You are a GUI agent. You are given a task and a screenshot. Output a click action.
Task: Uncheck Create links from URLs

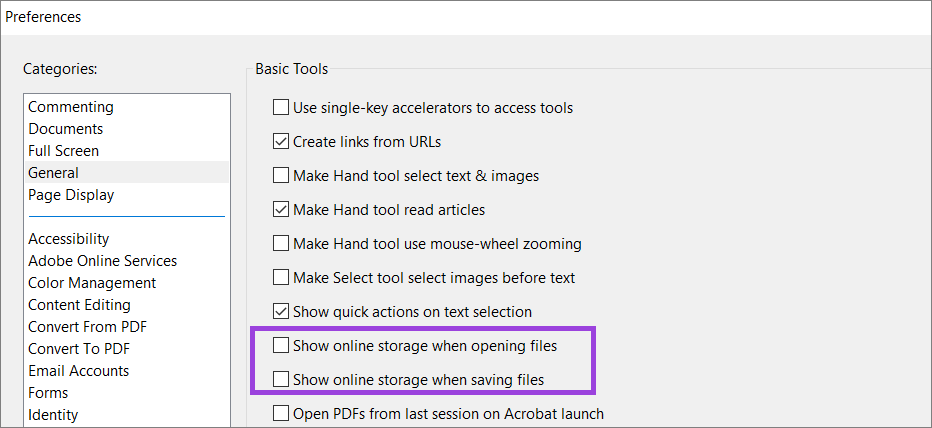[x=281, y=141]
